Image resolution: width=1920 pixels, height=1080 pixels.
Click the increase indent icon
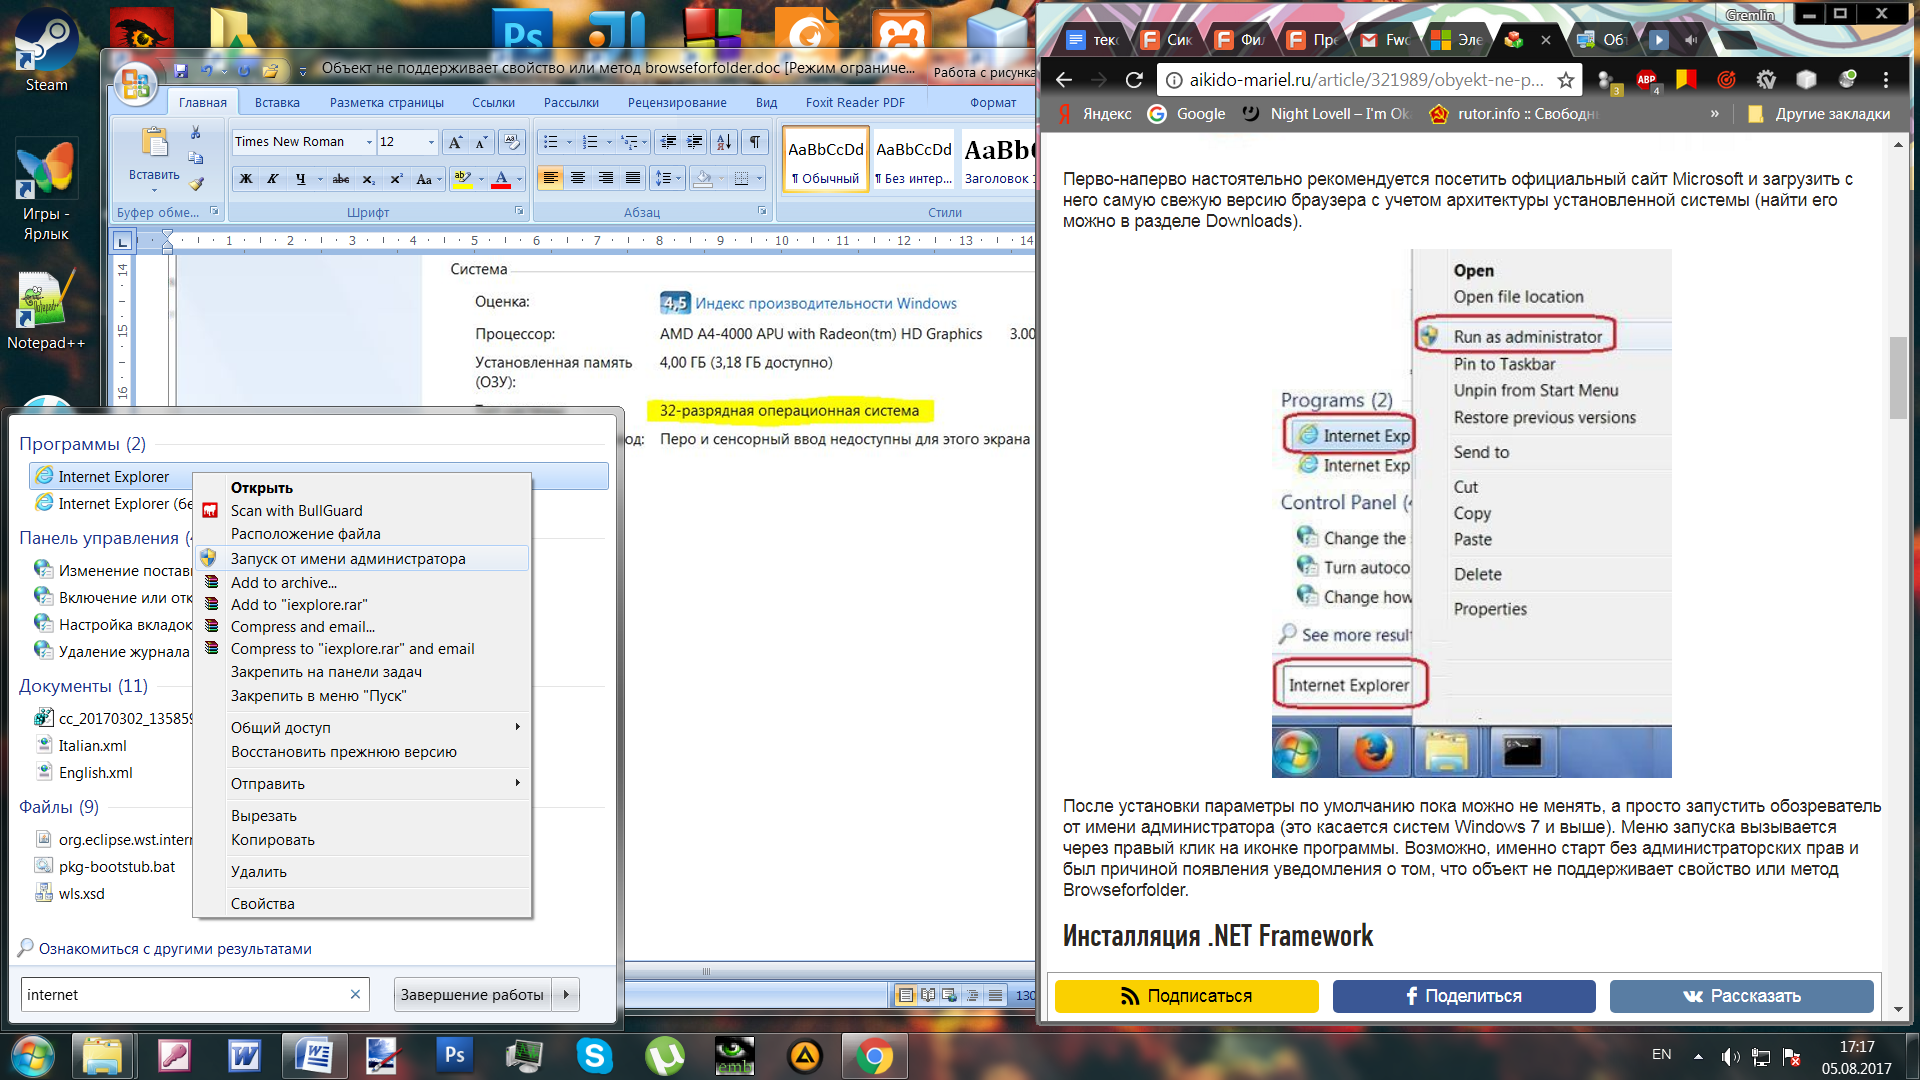click(x=694, y=142)
